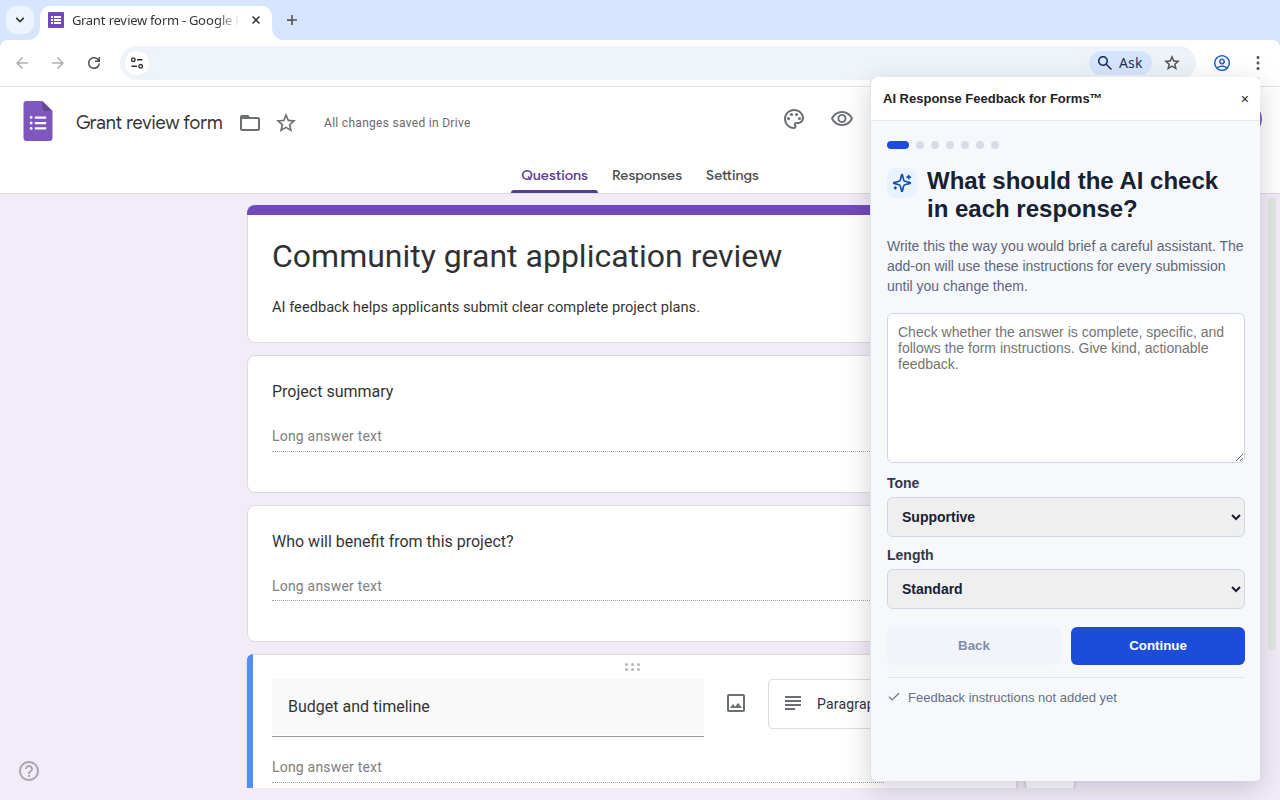Close the AI Response Feedback panel

pyautogui.click(x=1245, y=99)
